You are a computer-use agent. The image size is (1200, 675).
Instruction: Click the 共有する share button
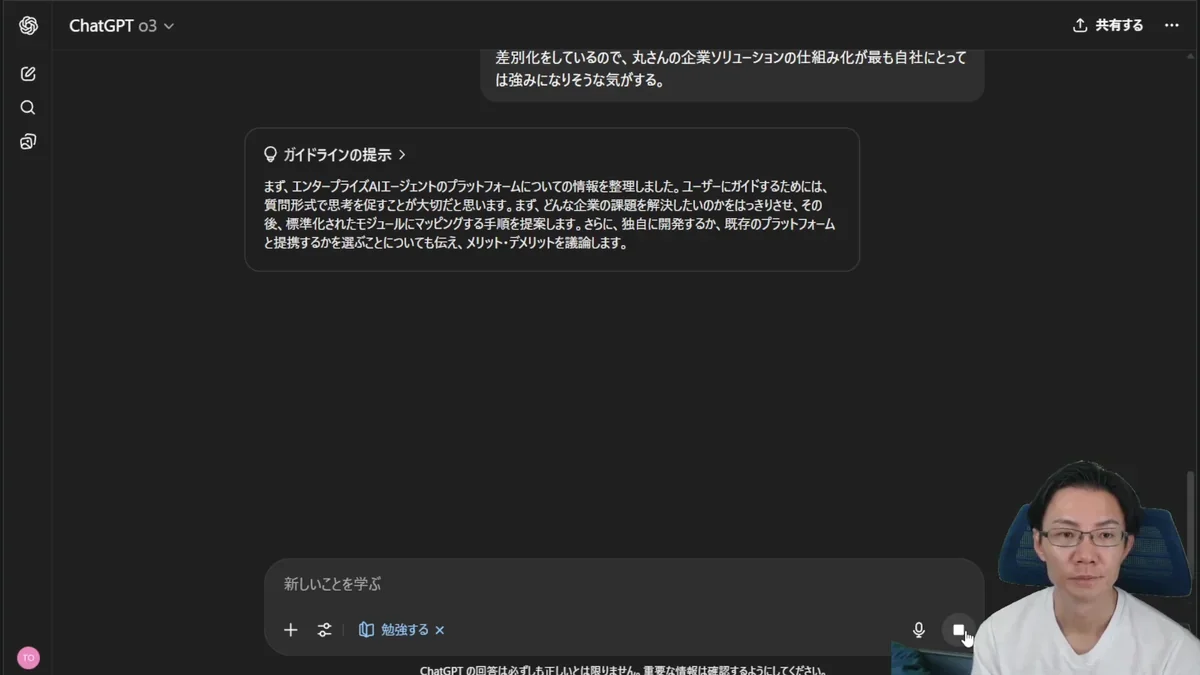pyautogui.click(x=1108, y=26)
